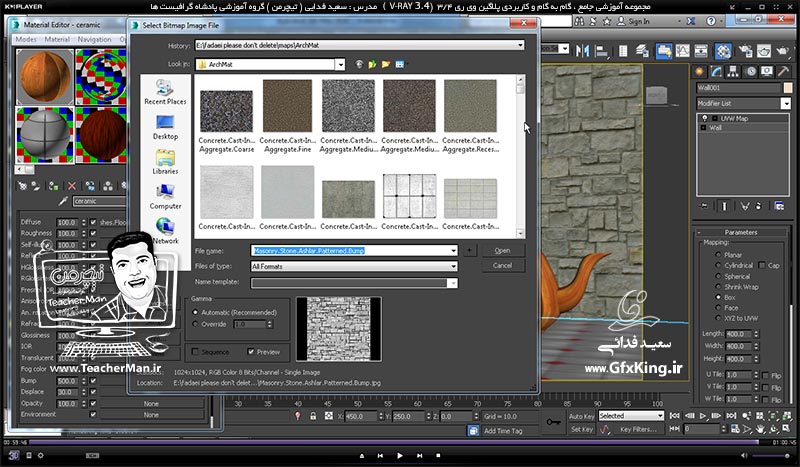Open View Menu icon in file dialog
Image resolution: width=800 pixels, height=467 pixels.
401,64
